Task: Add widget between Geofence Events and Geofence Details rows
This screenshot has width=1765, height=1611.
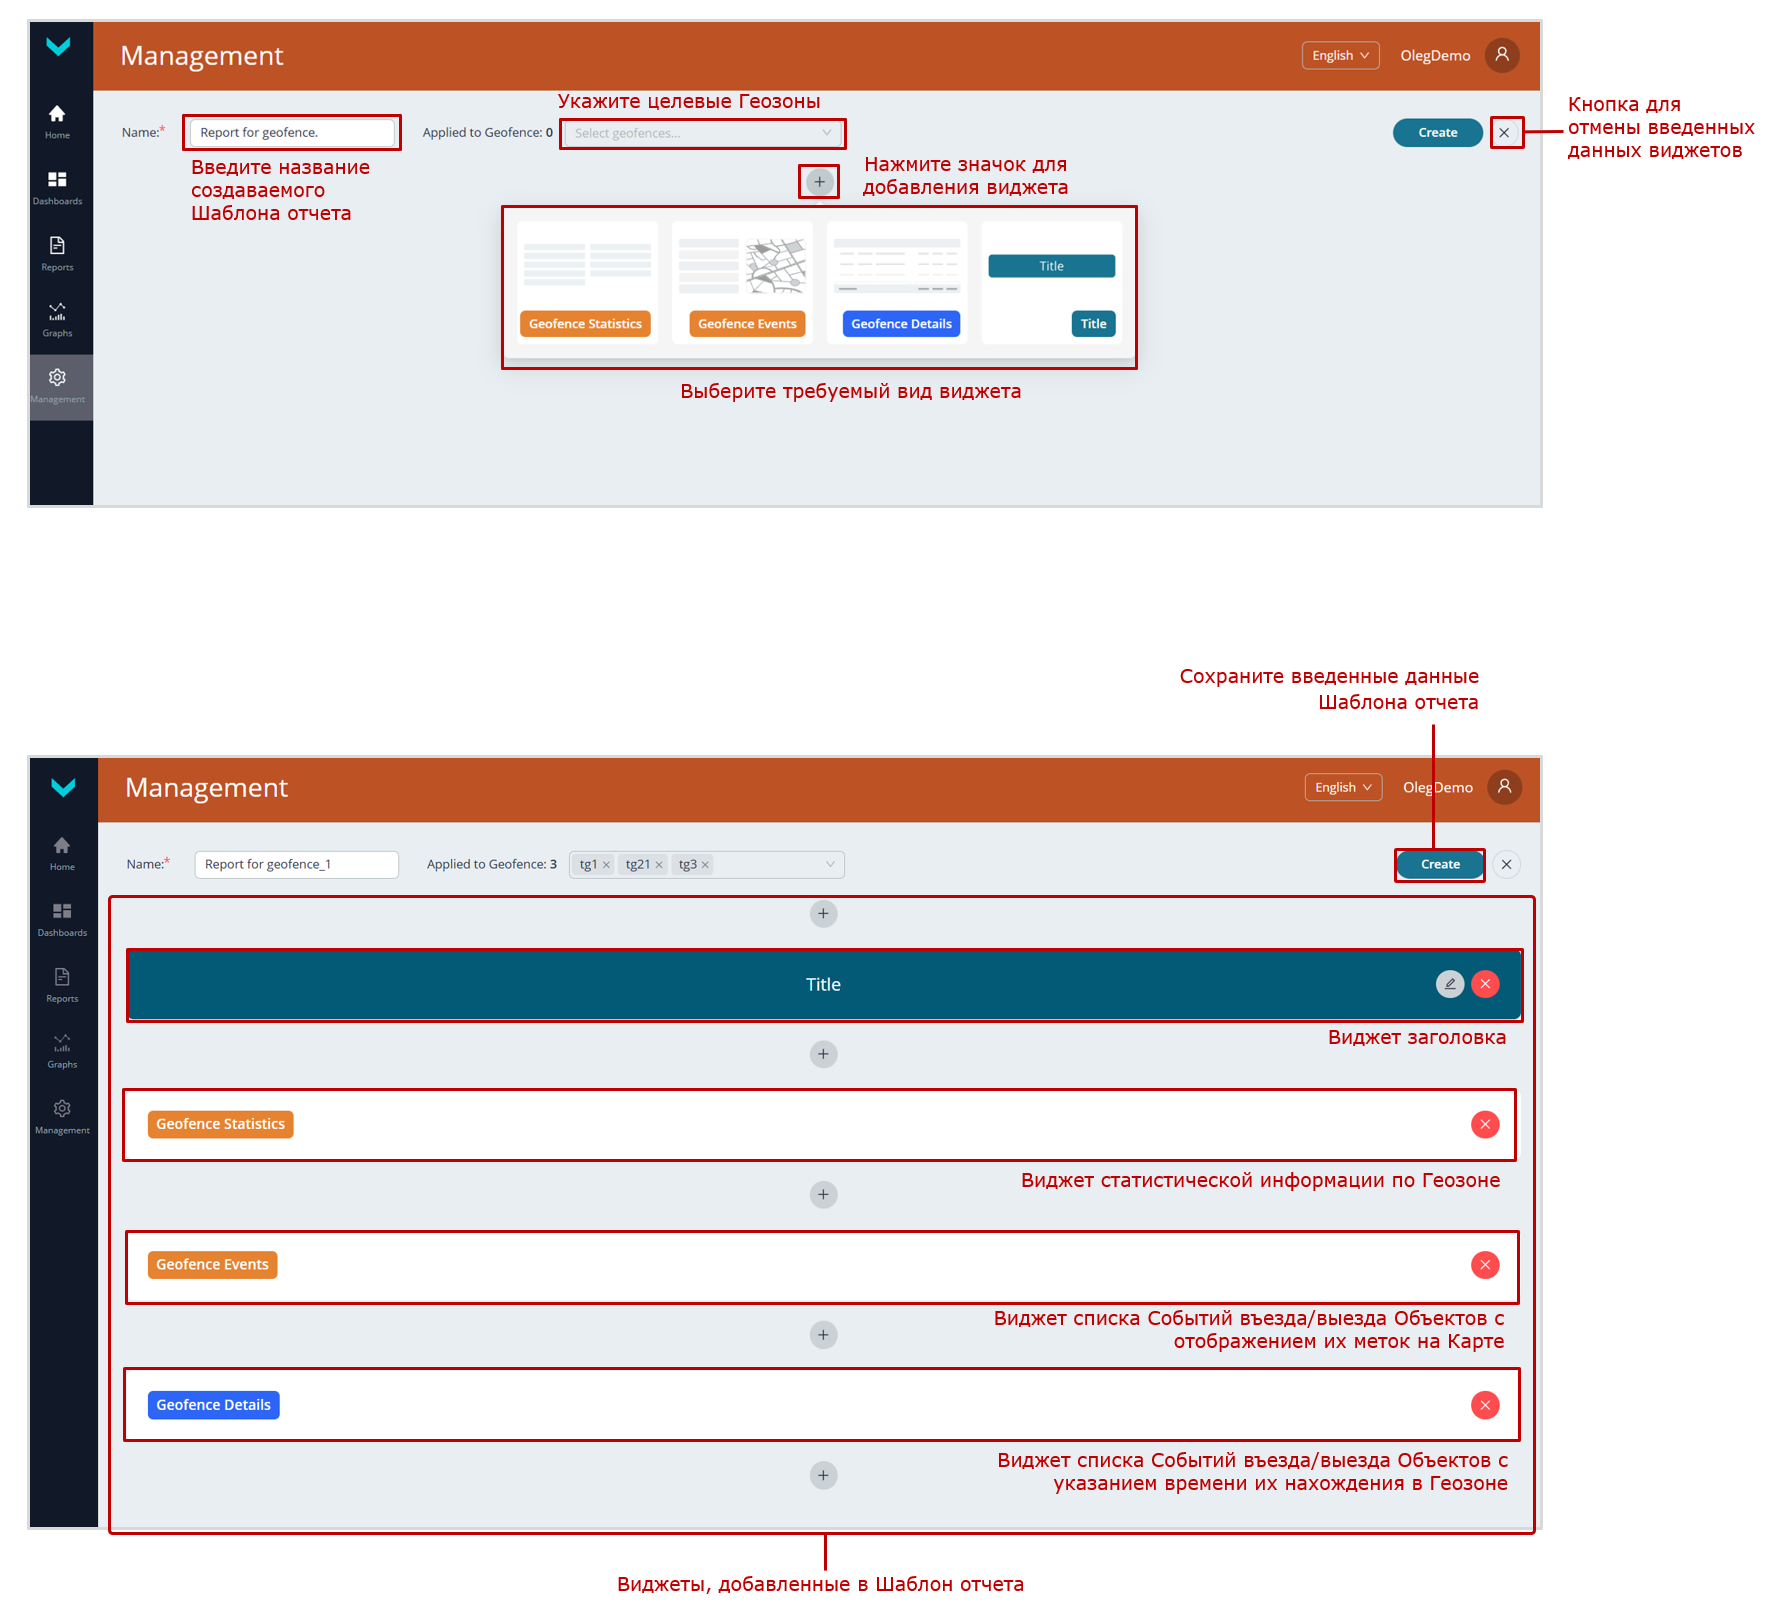Action: [823, 1335]
